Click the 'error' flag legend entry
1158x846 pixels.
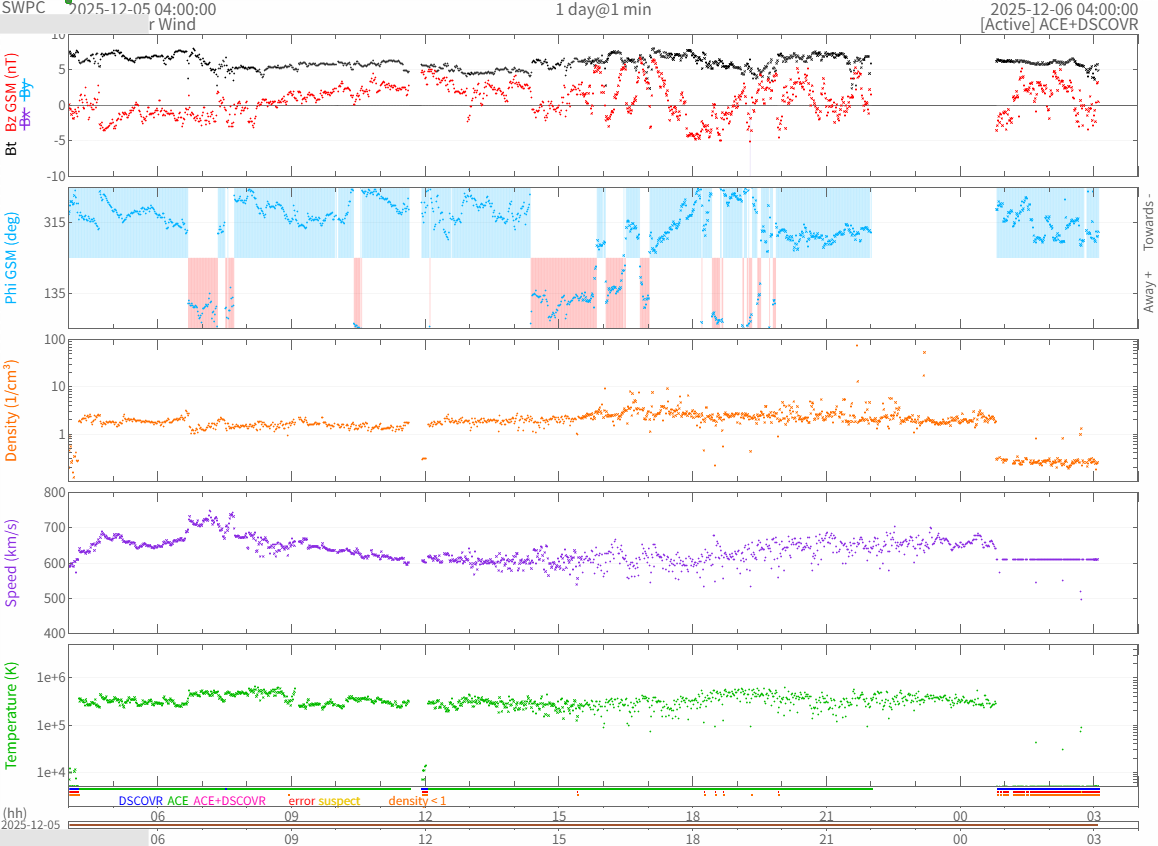[x=301, y=801]
